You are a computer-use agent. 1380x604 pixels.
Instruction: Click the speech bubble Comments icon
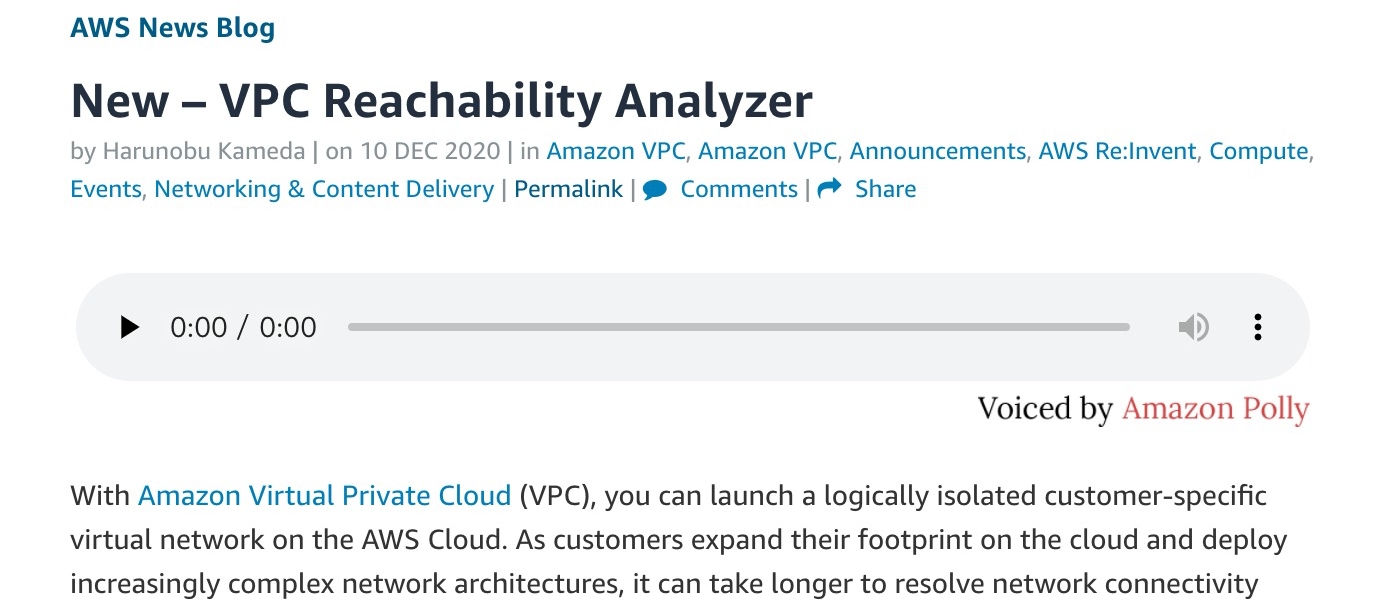click(x=655, y=189)
